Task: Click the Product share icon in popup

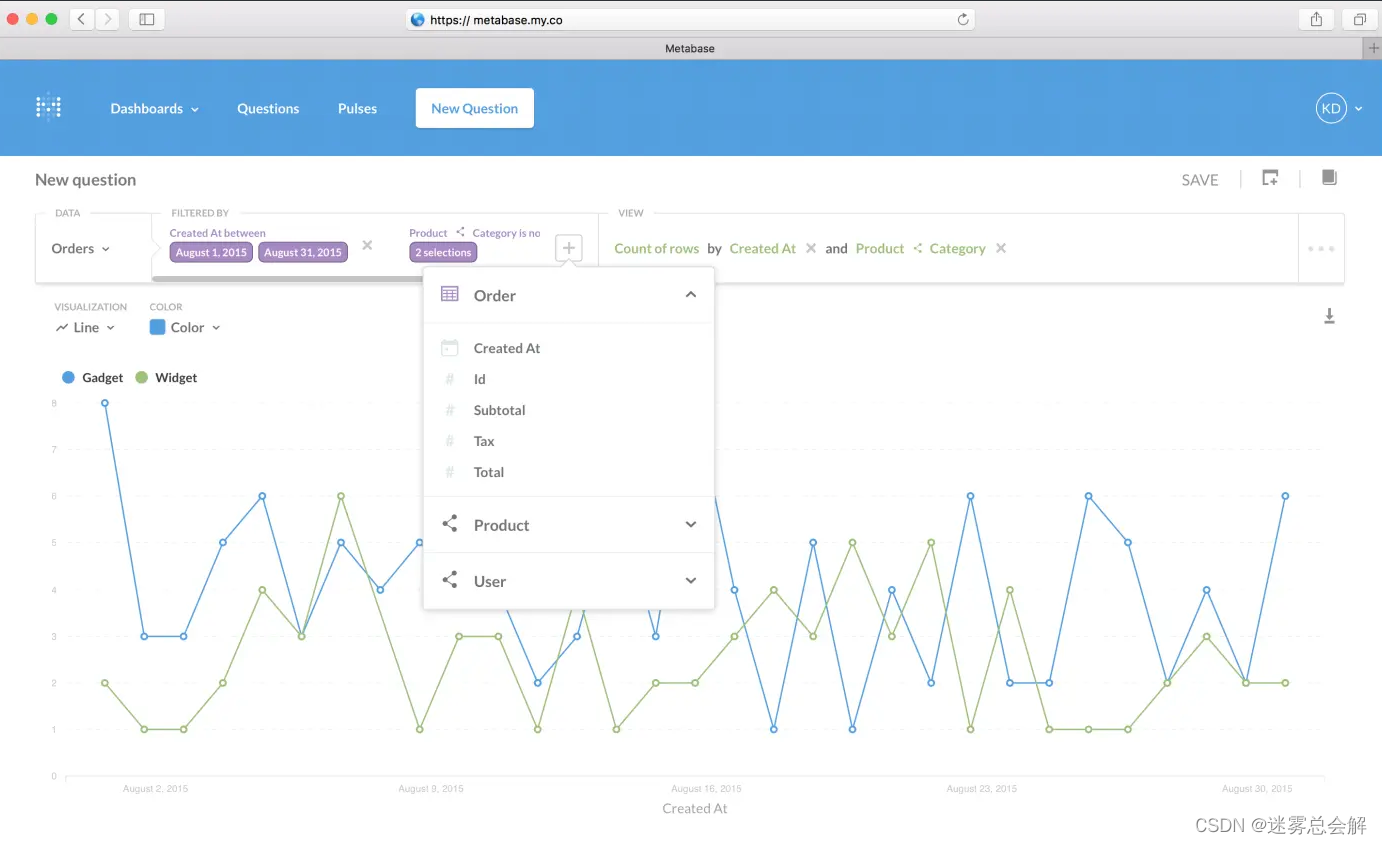Action: pyautogui.click(x=450, y=524)
